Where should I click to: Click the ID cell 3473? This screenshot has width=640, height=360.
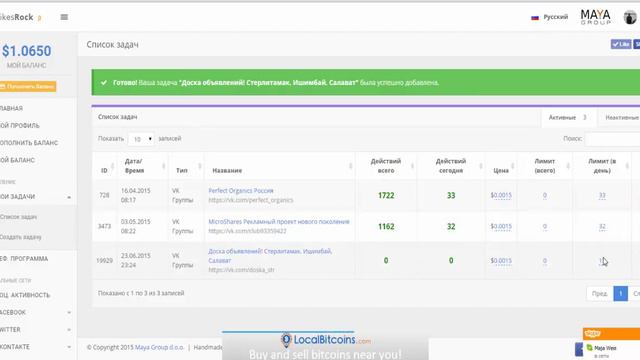pyautogui.click(x=104, y=226)
